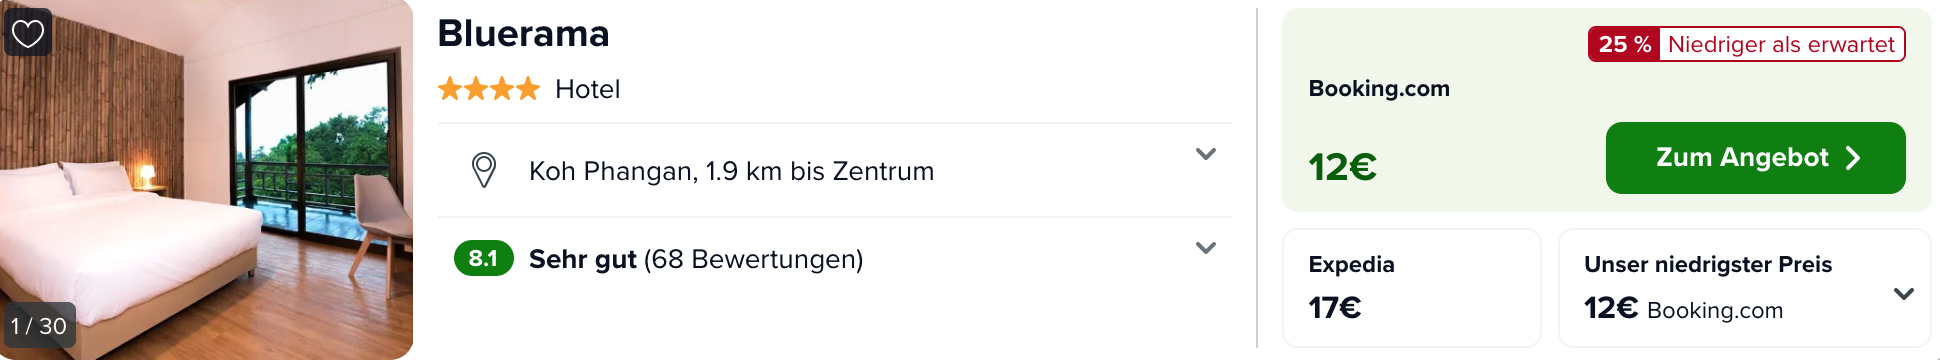The image size is (1940, 360).
Task: Open the Bluerama hotel title
Action: (523, 34)
